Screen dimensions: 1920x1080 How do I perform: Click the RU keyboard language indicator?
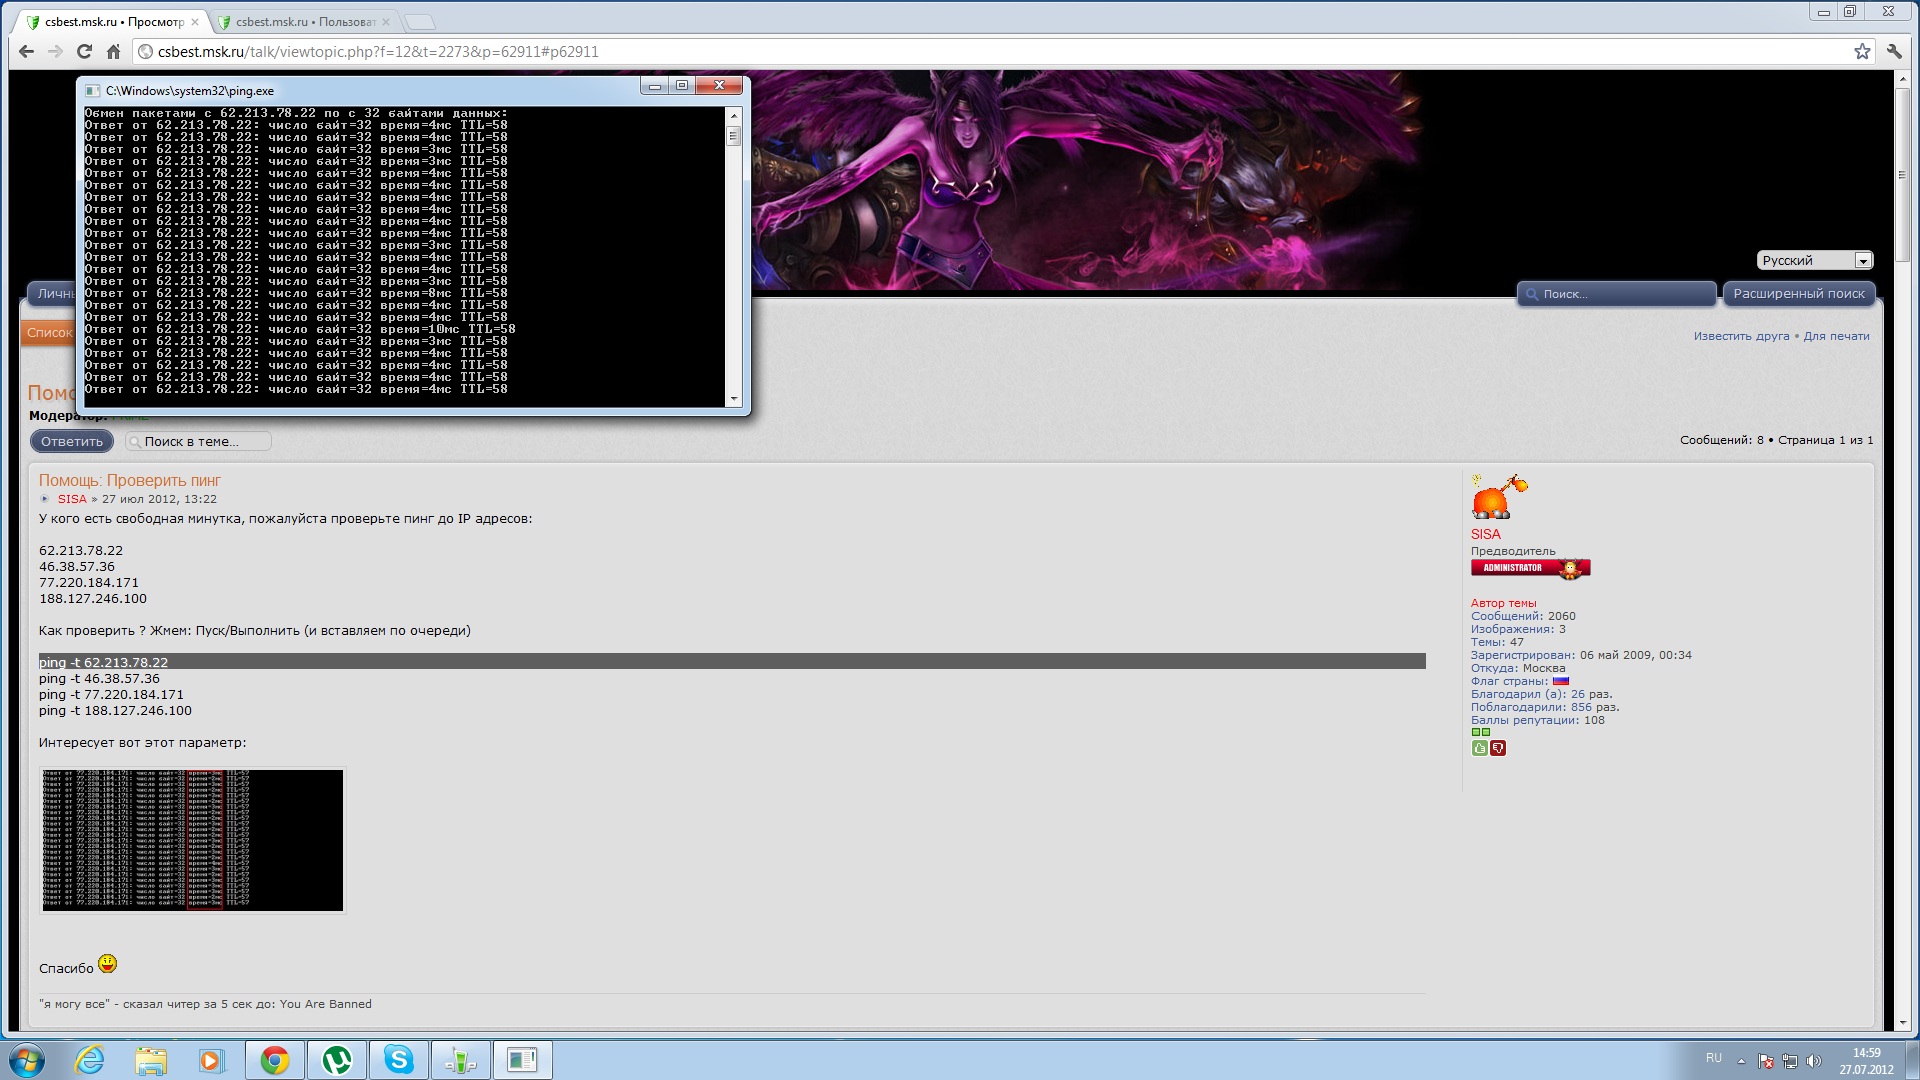tap(1713, 1058)
